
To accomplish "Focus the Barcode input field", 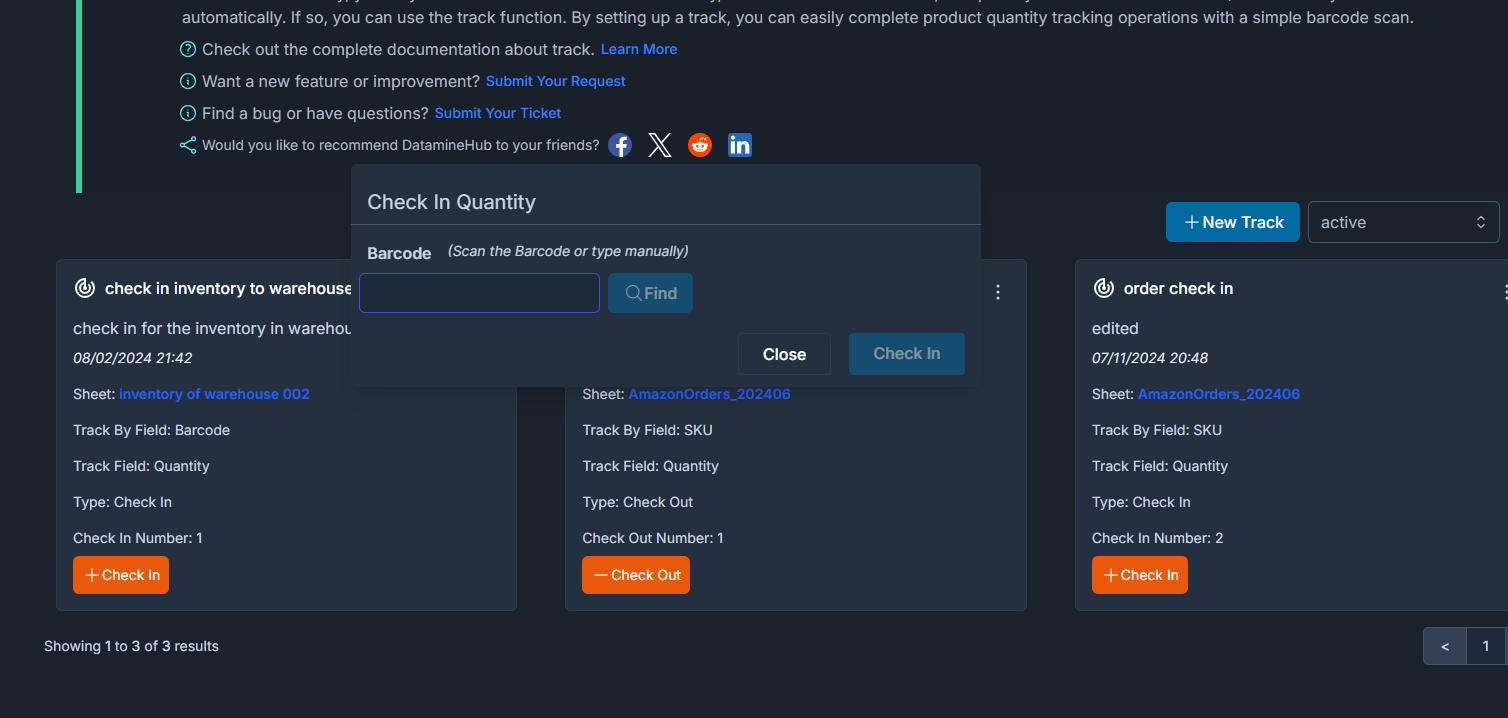I will click(480, 293).
